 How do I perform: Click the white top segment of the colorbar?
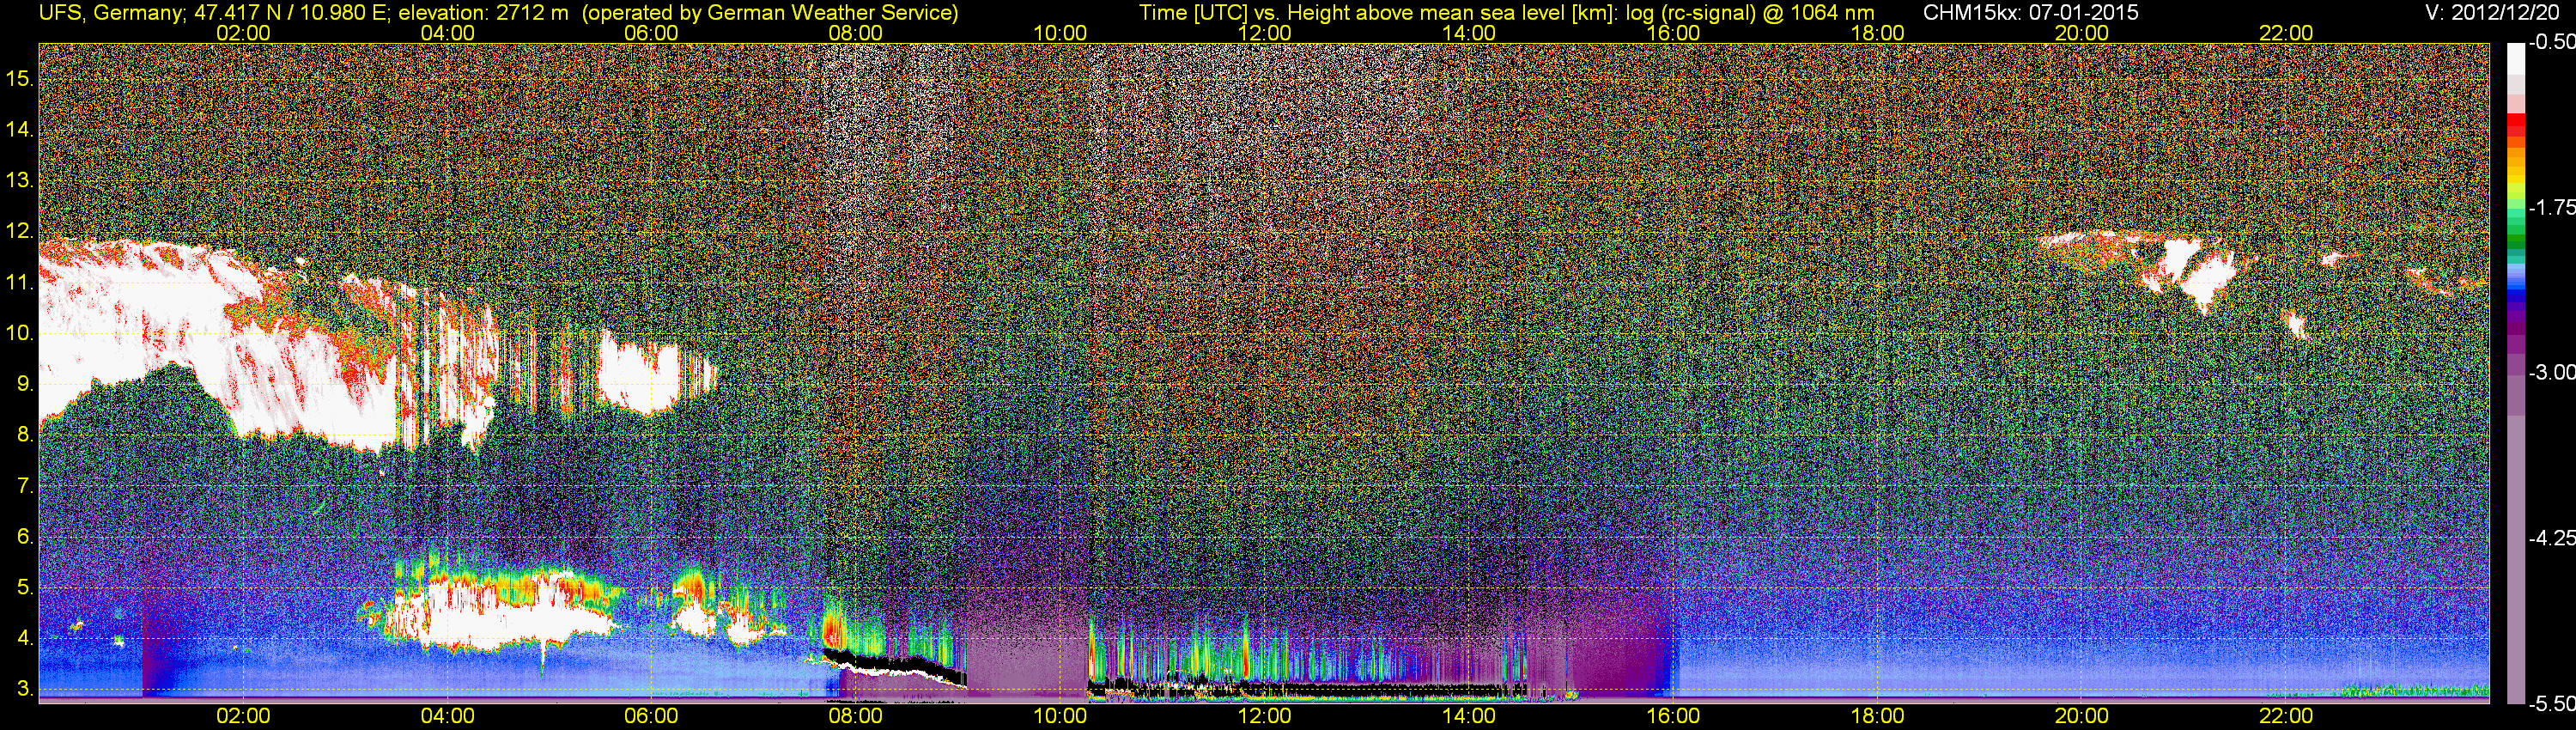tap(2515, 58)
